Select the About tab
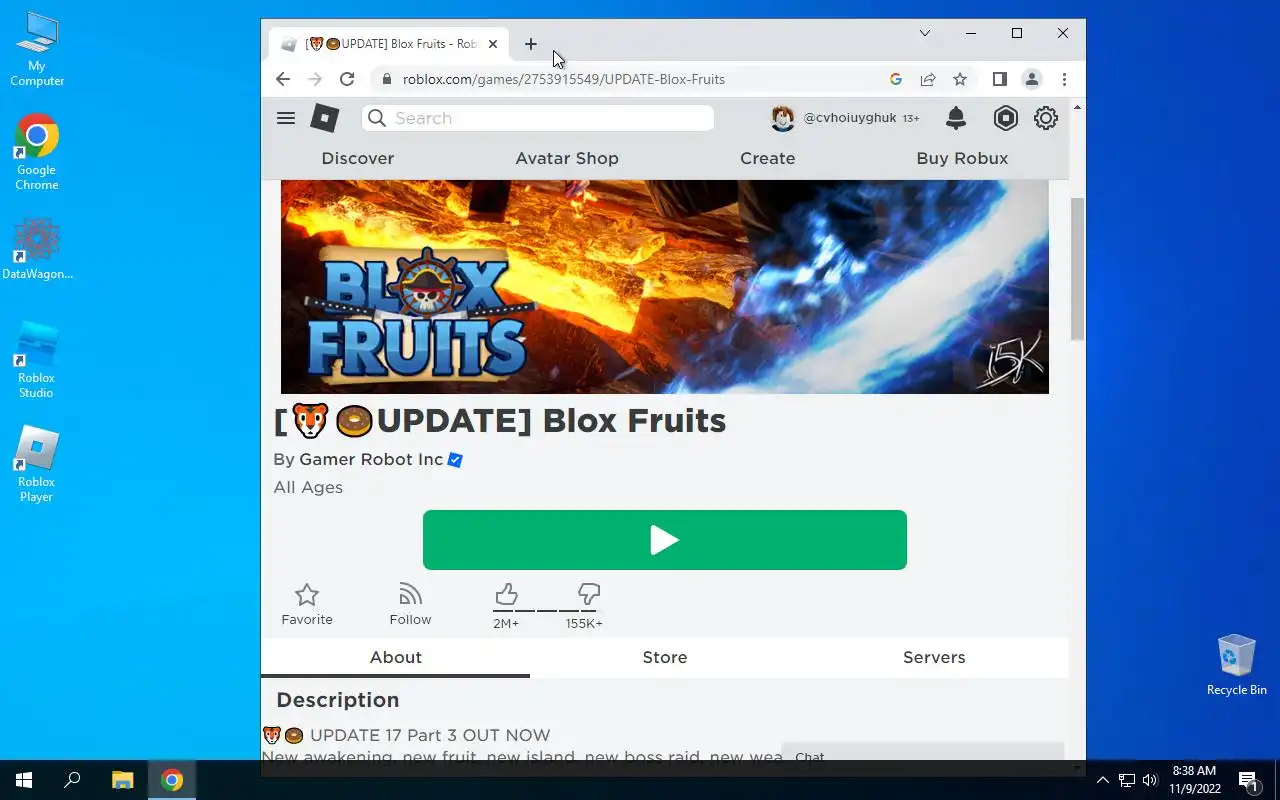Screen dimensions: 1280x800 pyautogui.click(x=396, y=657)
